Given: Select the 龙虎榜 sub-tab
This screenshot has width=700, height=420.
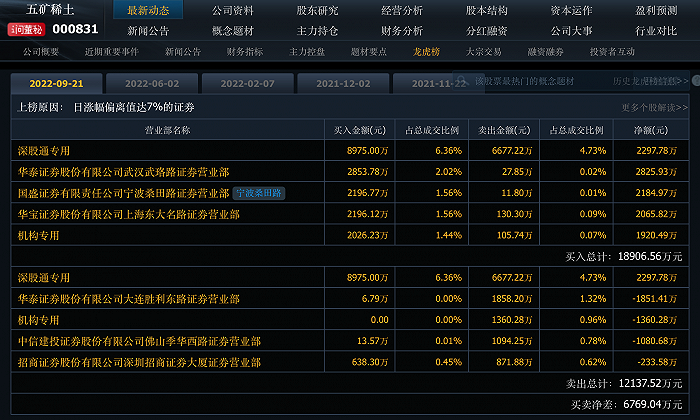Looking at the screenshot, I should pos(429,51).
